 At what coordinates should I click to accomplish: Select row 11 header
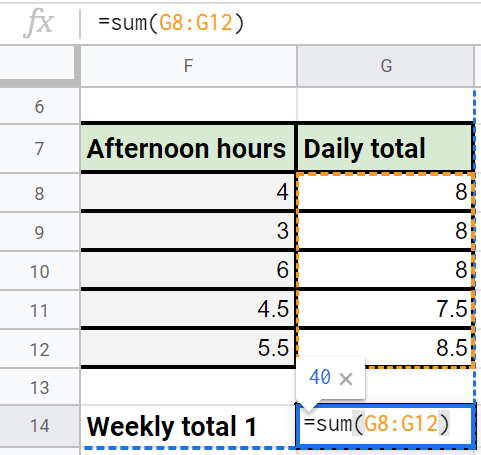tap(40, 310)
